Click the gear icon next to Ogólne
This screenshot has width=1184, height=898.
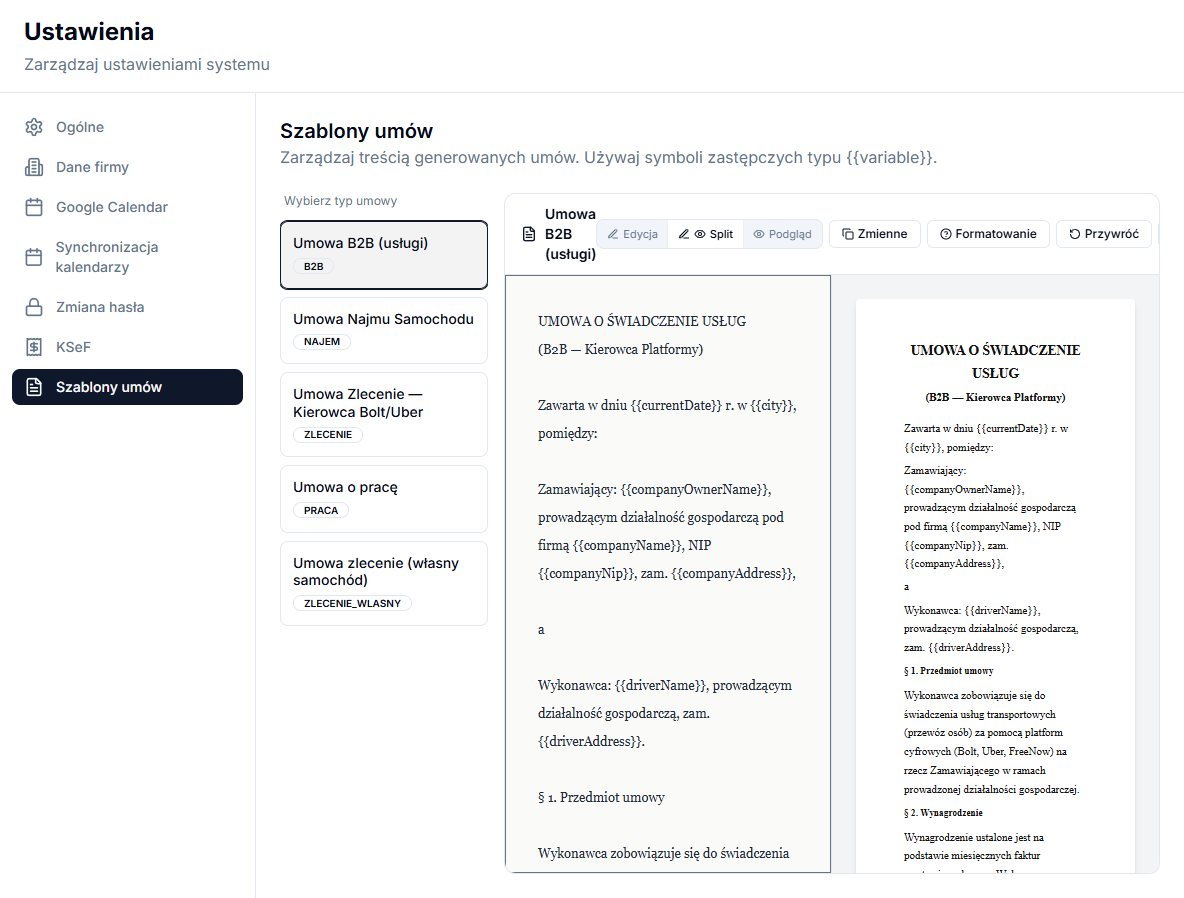pos(34,127)
